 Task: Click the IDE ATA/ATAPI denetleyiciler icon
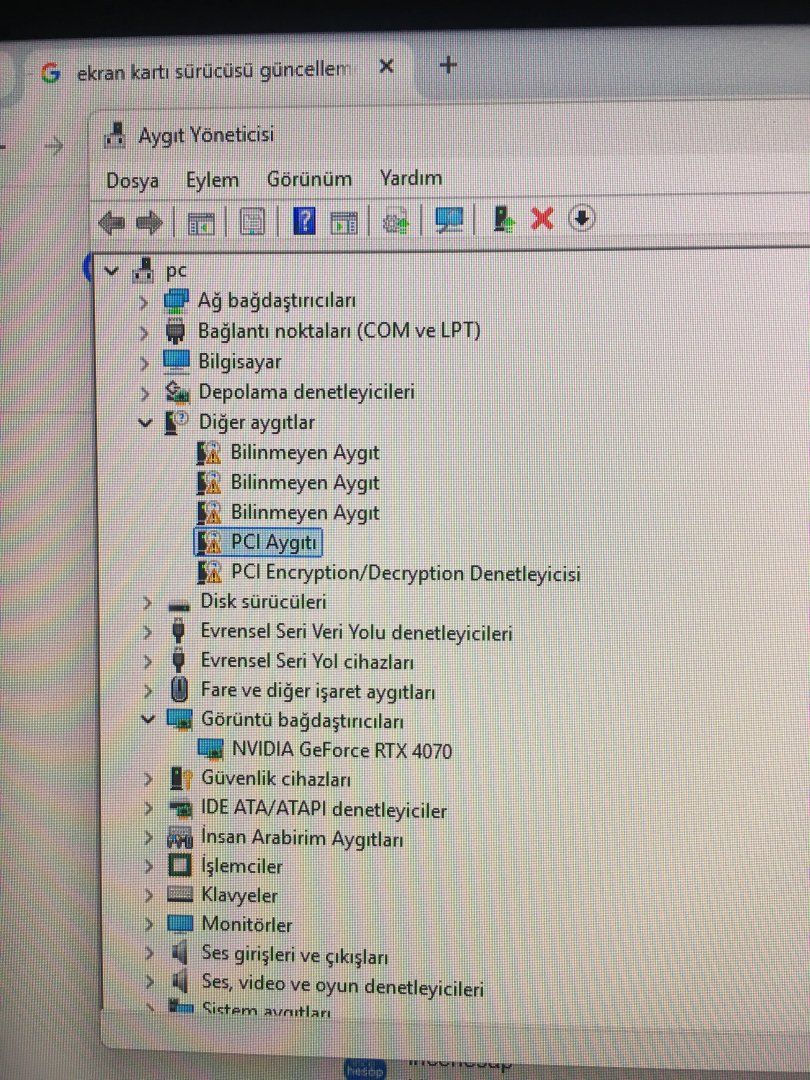click(x=180, y=807)
